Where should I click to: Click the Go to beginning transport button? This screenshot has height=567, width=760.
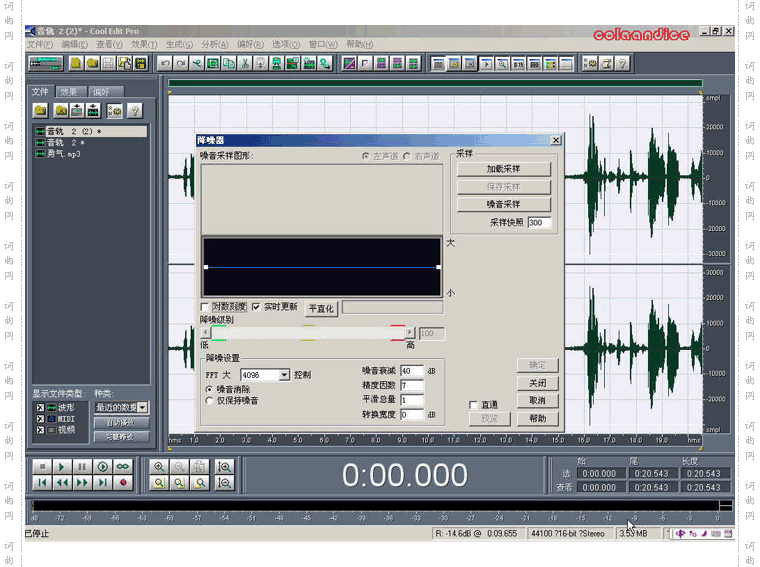click(x=42, y=483)
